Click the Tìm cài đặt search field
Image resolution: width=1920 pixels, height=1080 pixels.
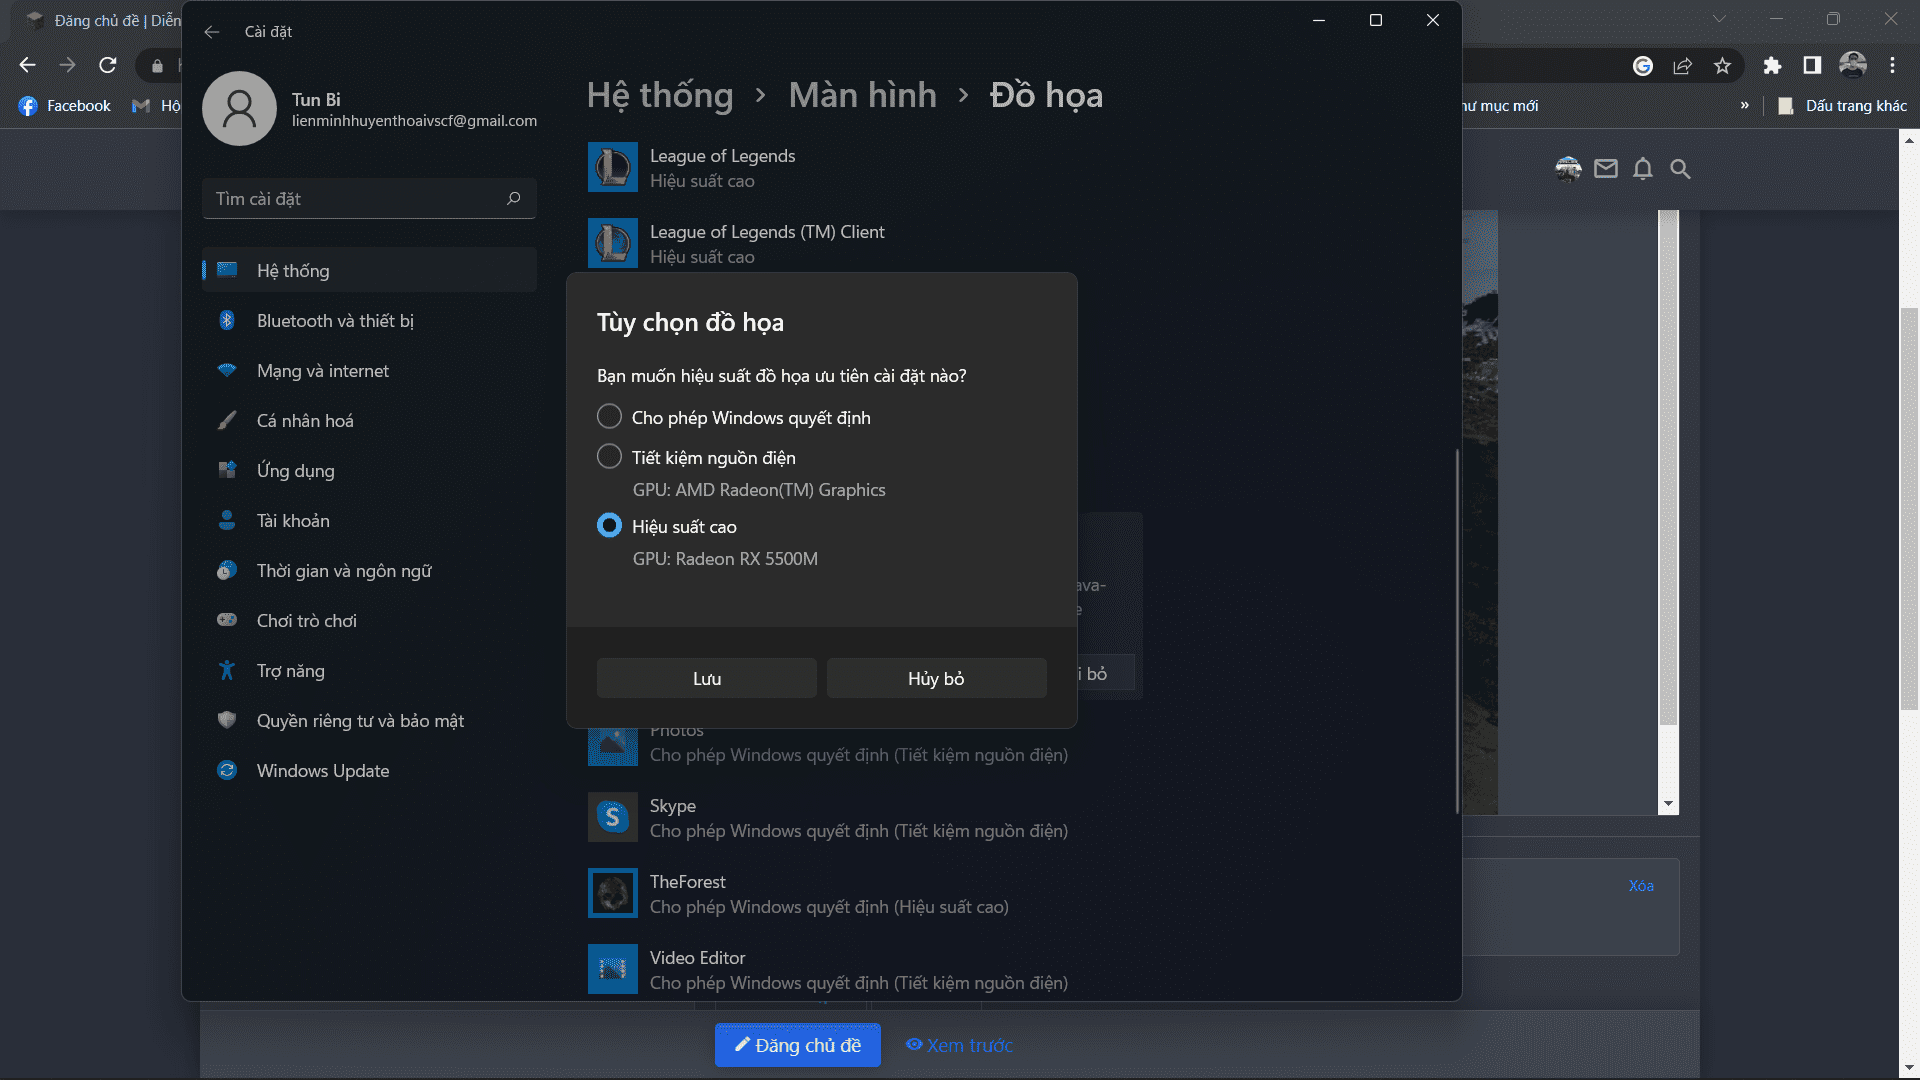(355, 198)
